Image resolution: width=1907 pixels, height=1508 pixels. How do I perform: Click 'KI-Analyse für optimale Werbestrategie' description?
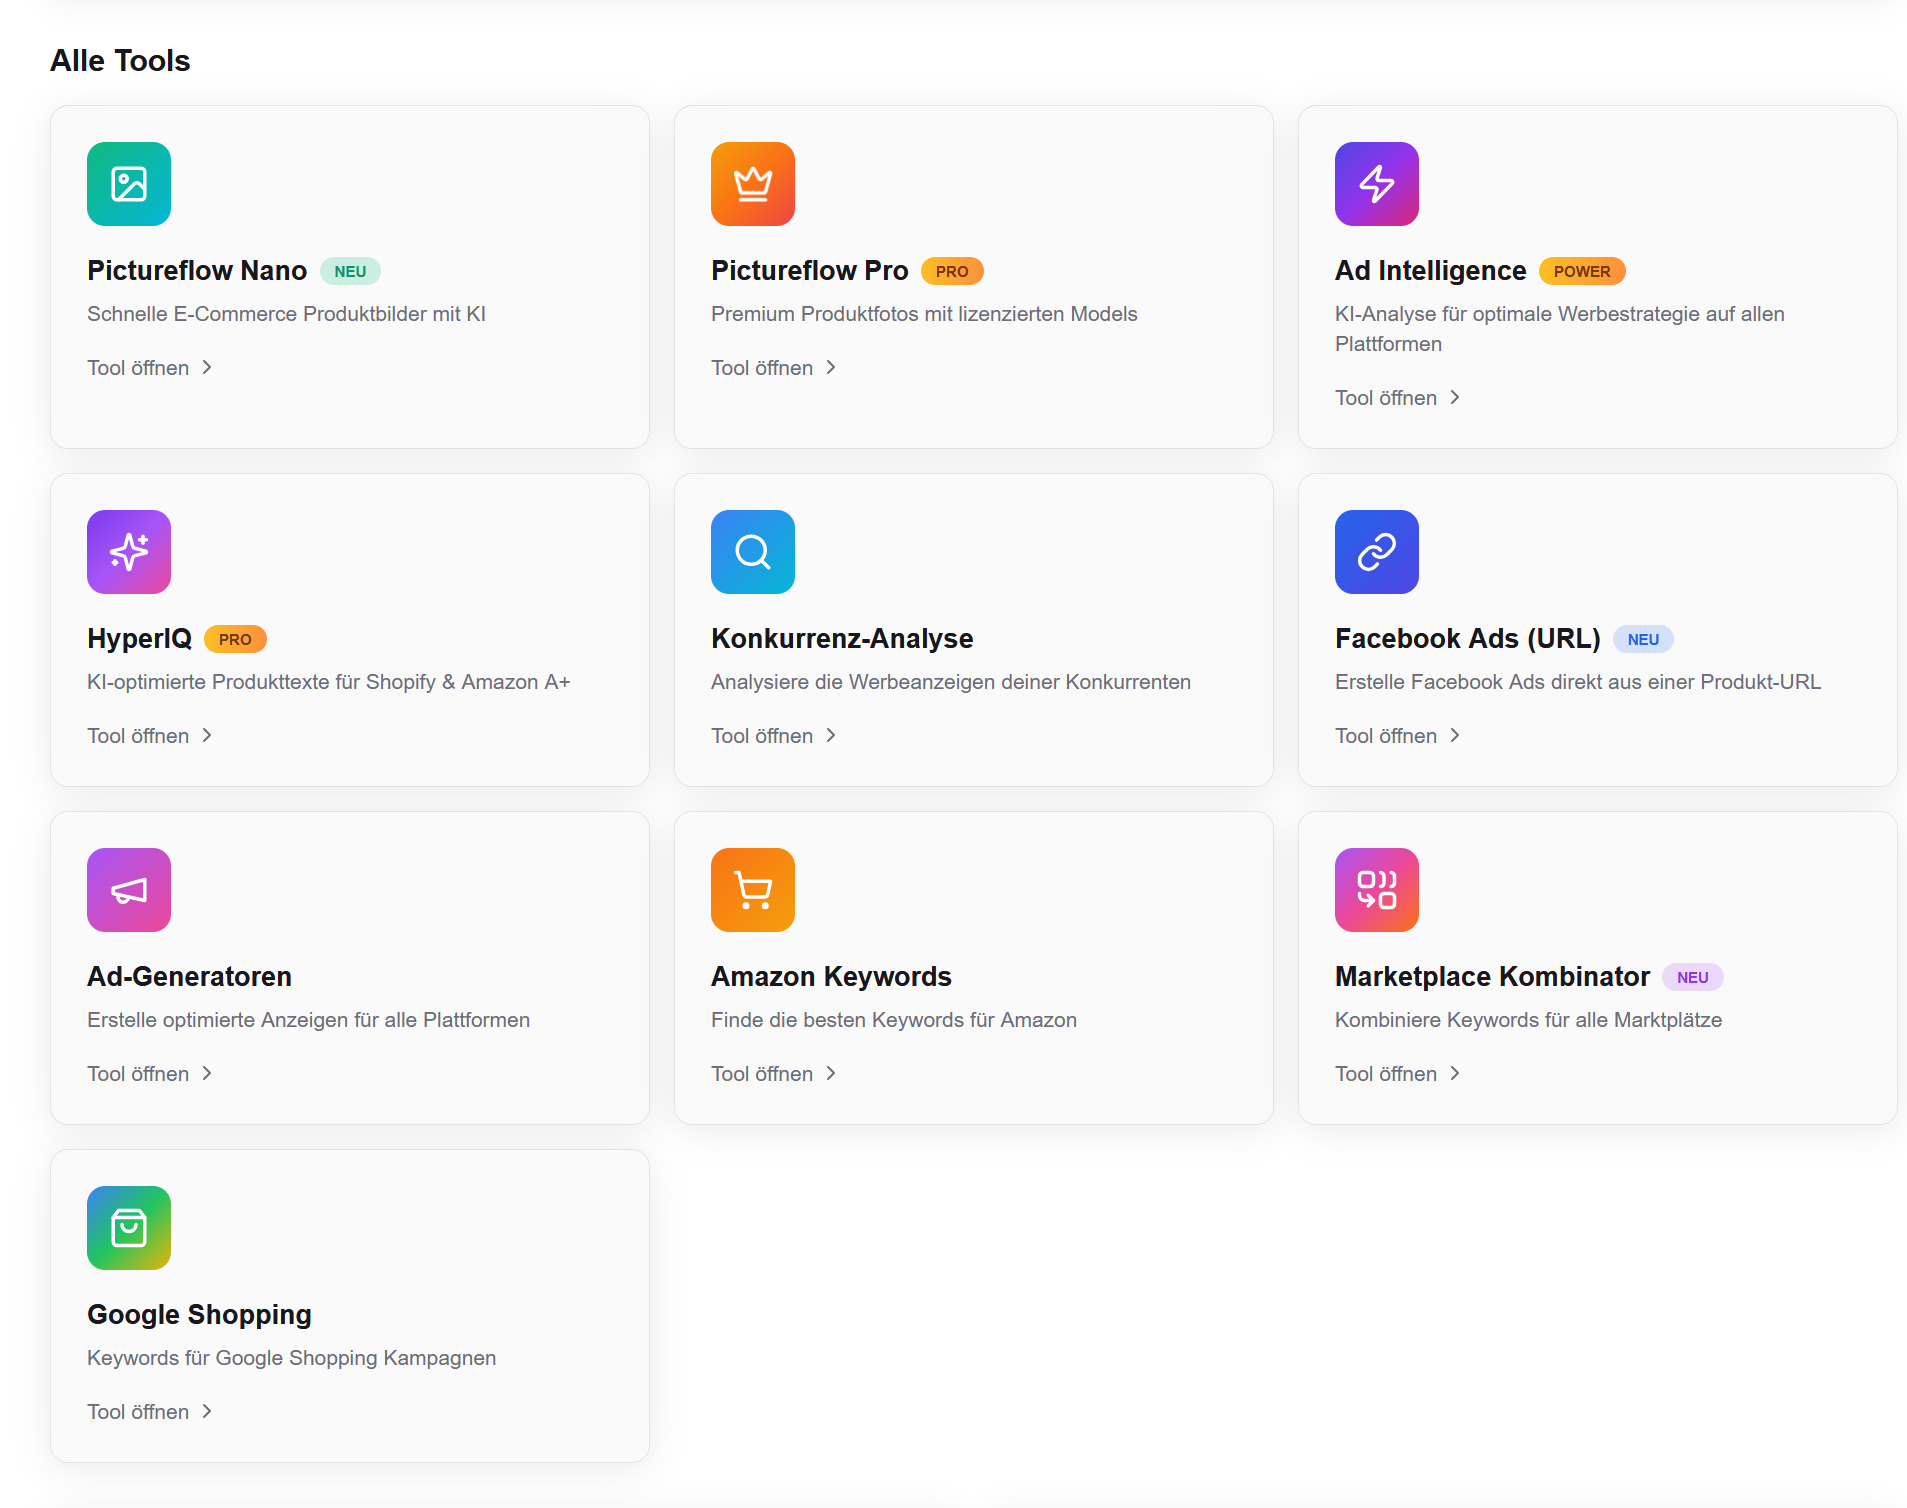[x=1560, y=329]
